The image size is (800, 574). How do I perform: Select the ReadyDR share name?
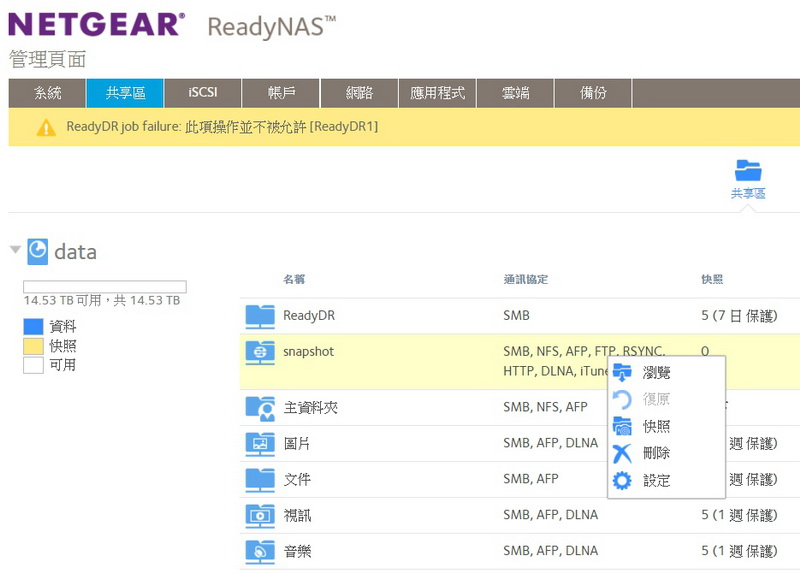(309, 316)
